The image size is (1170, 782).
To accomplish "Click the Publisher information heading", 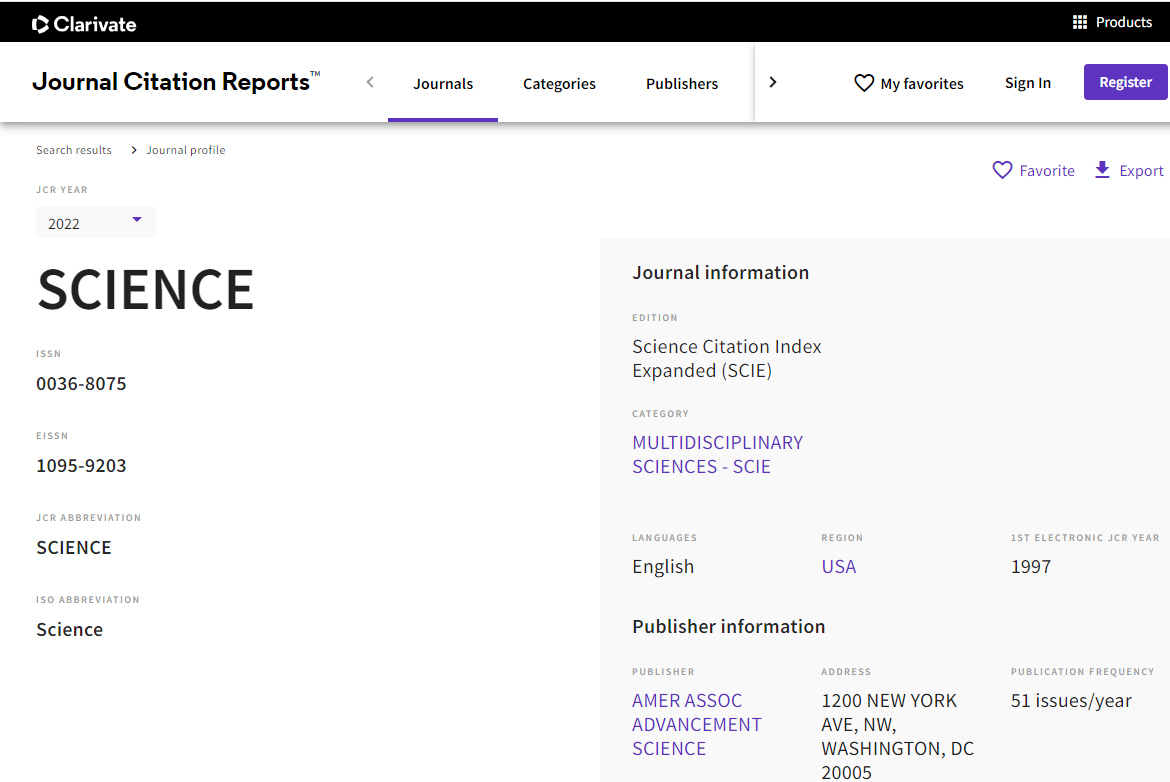I will 728,626.
